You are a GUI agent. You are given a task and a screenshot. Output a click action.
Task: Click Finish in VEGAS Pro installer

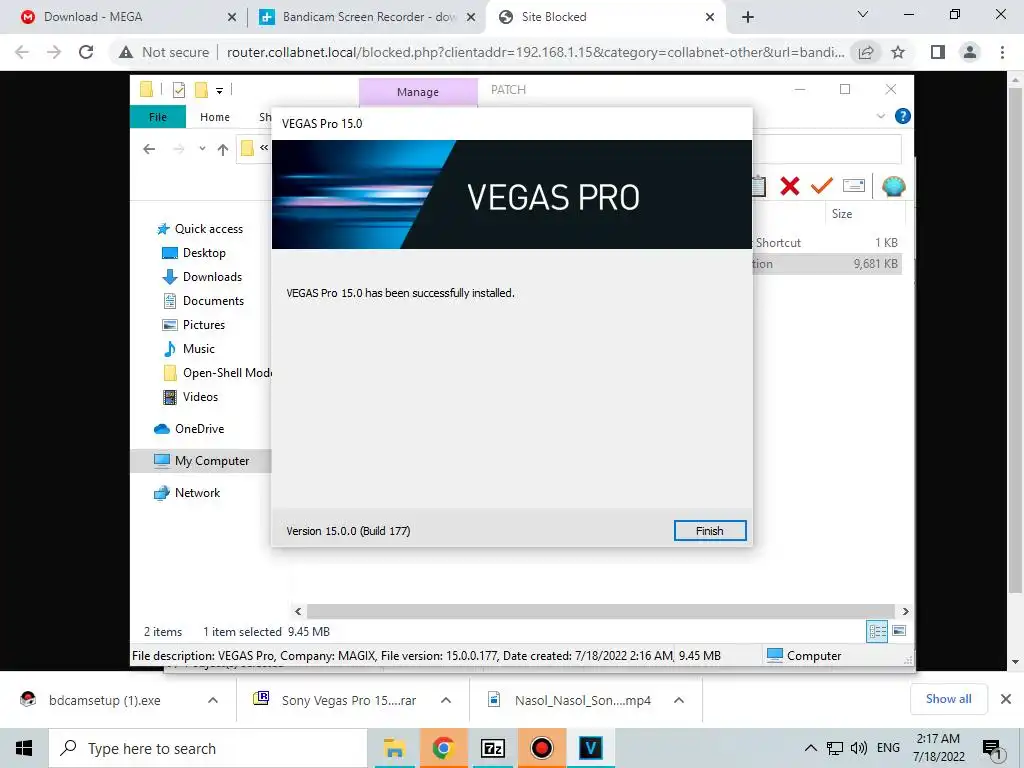(x=710, y=530)
